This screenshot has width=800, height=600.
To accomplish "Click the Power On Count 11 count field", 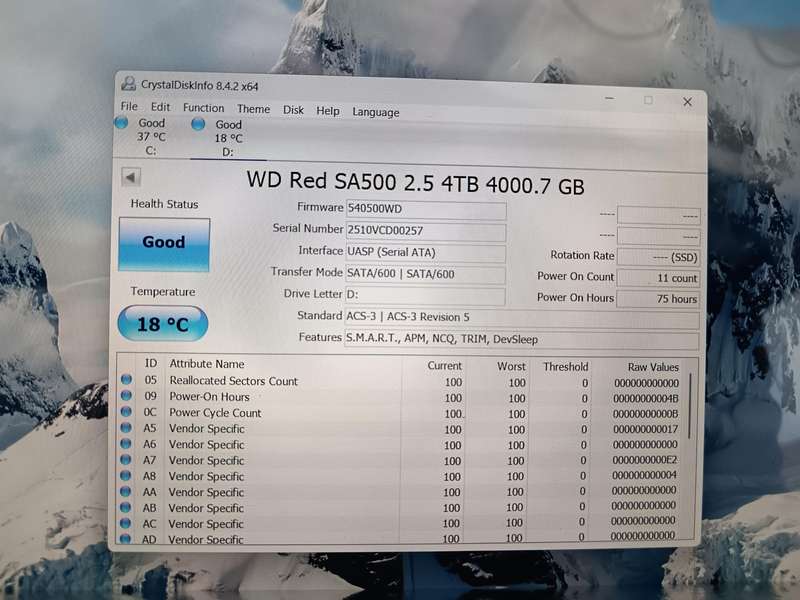I will [x=658, y=278].
